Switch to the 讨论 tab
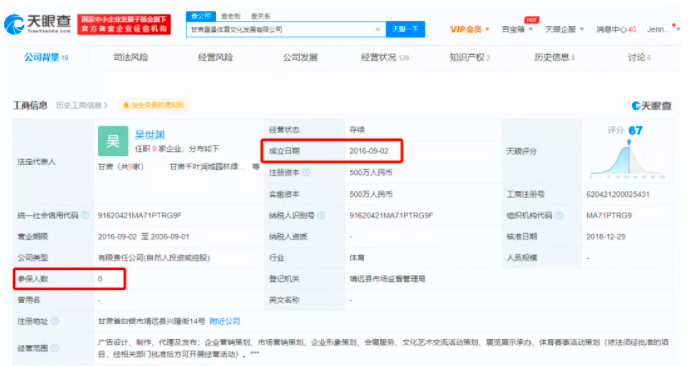 pyautogui.click(x=639, y=58)
